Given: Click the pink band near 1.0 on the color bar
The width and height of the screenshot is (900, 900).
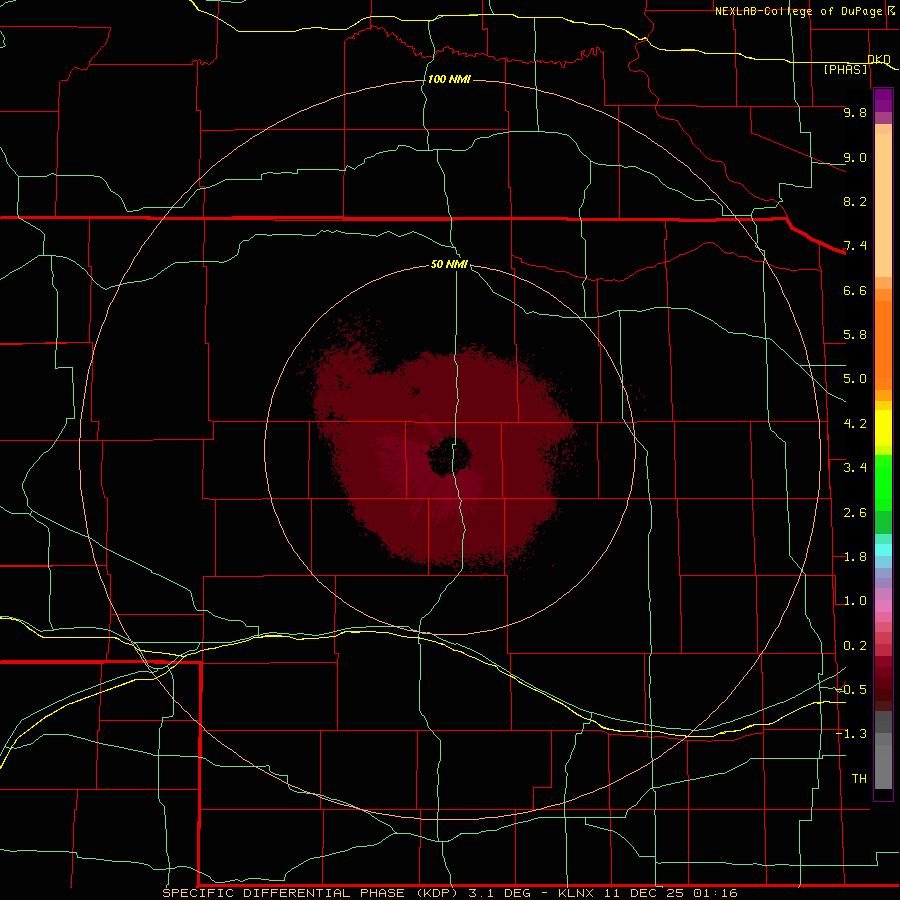Looking at the screenshot, I should 883,606.
